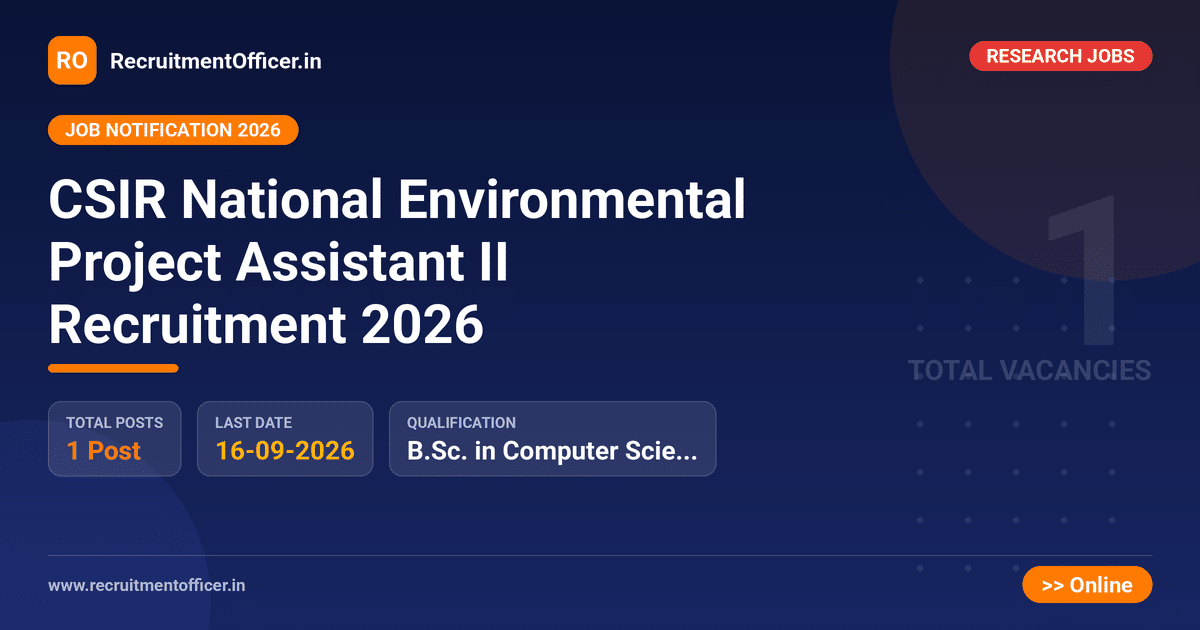The image size is (1200, 630).
Task: Open the CSIR National Environmental recruitment title
Action: [x=397, y=262]
